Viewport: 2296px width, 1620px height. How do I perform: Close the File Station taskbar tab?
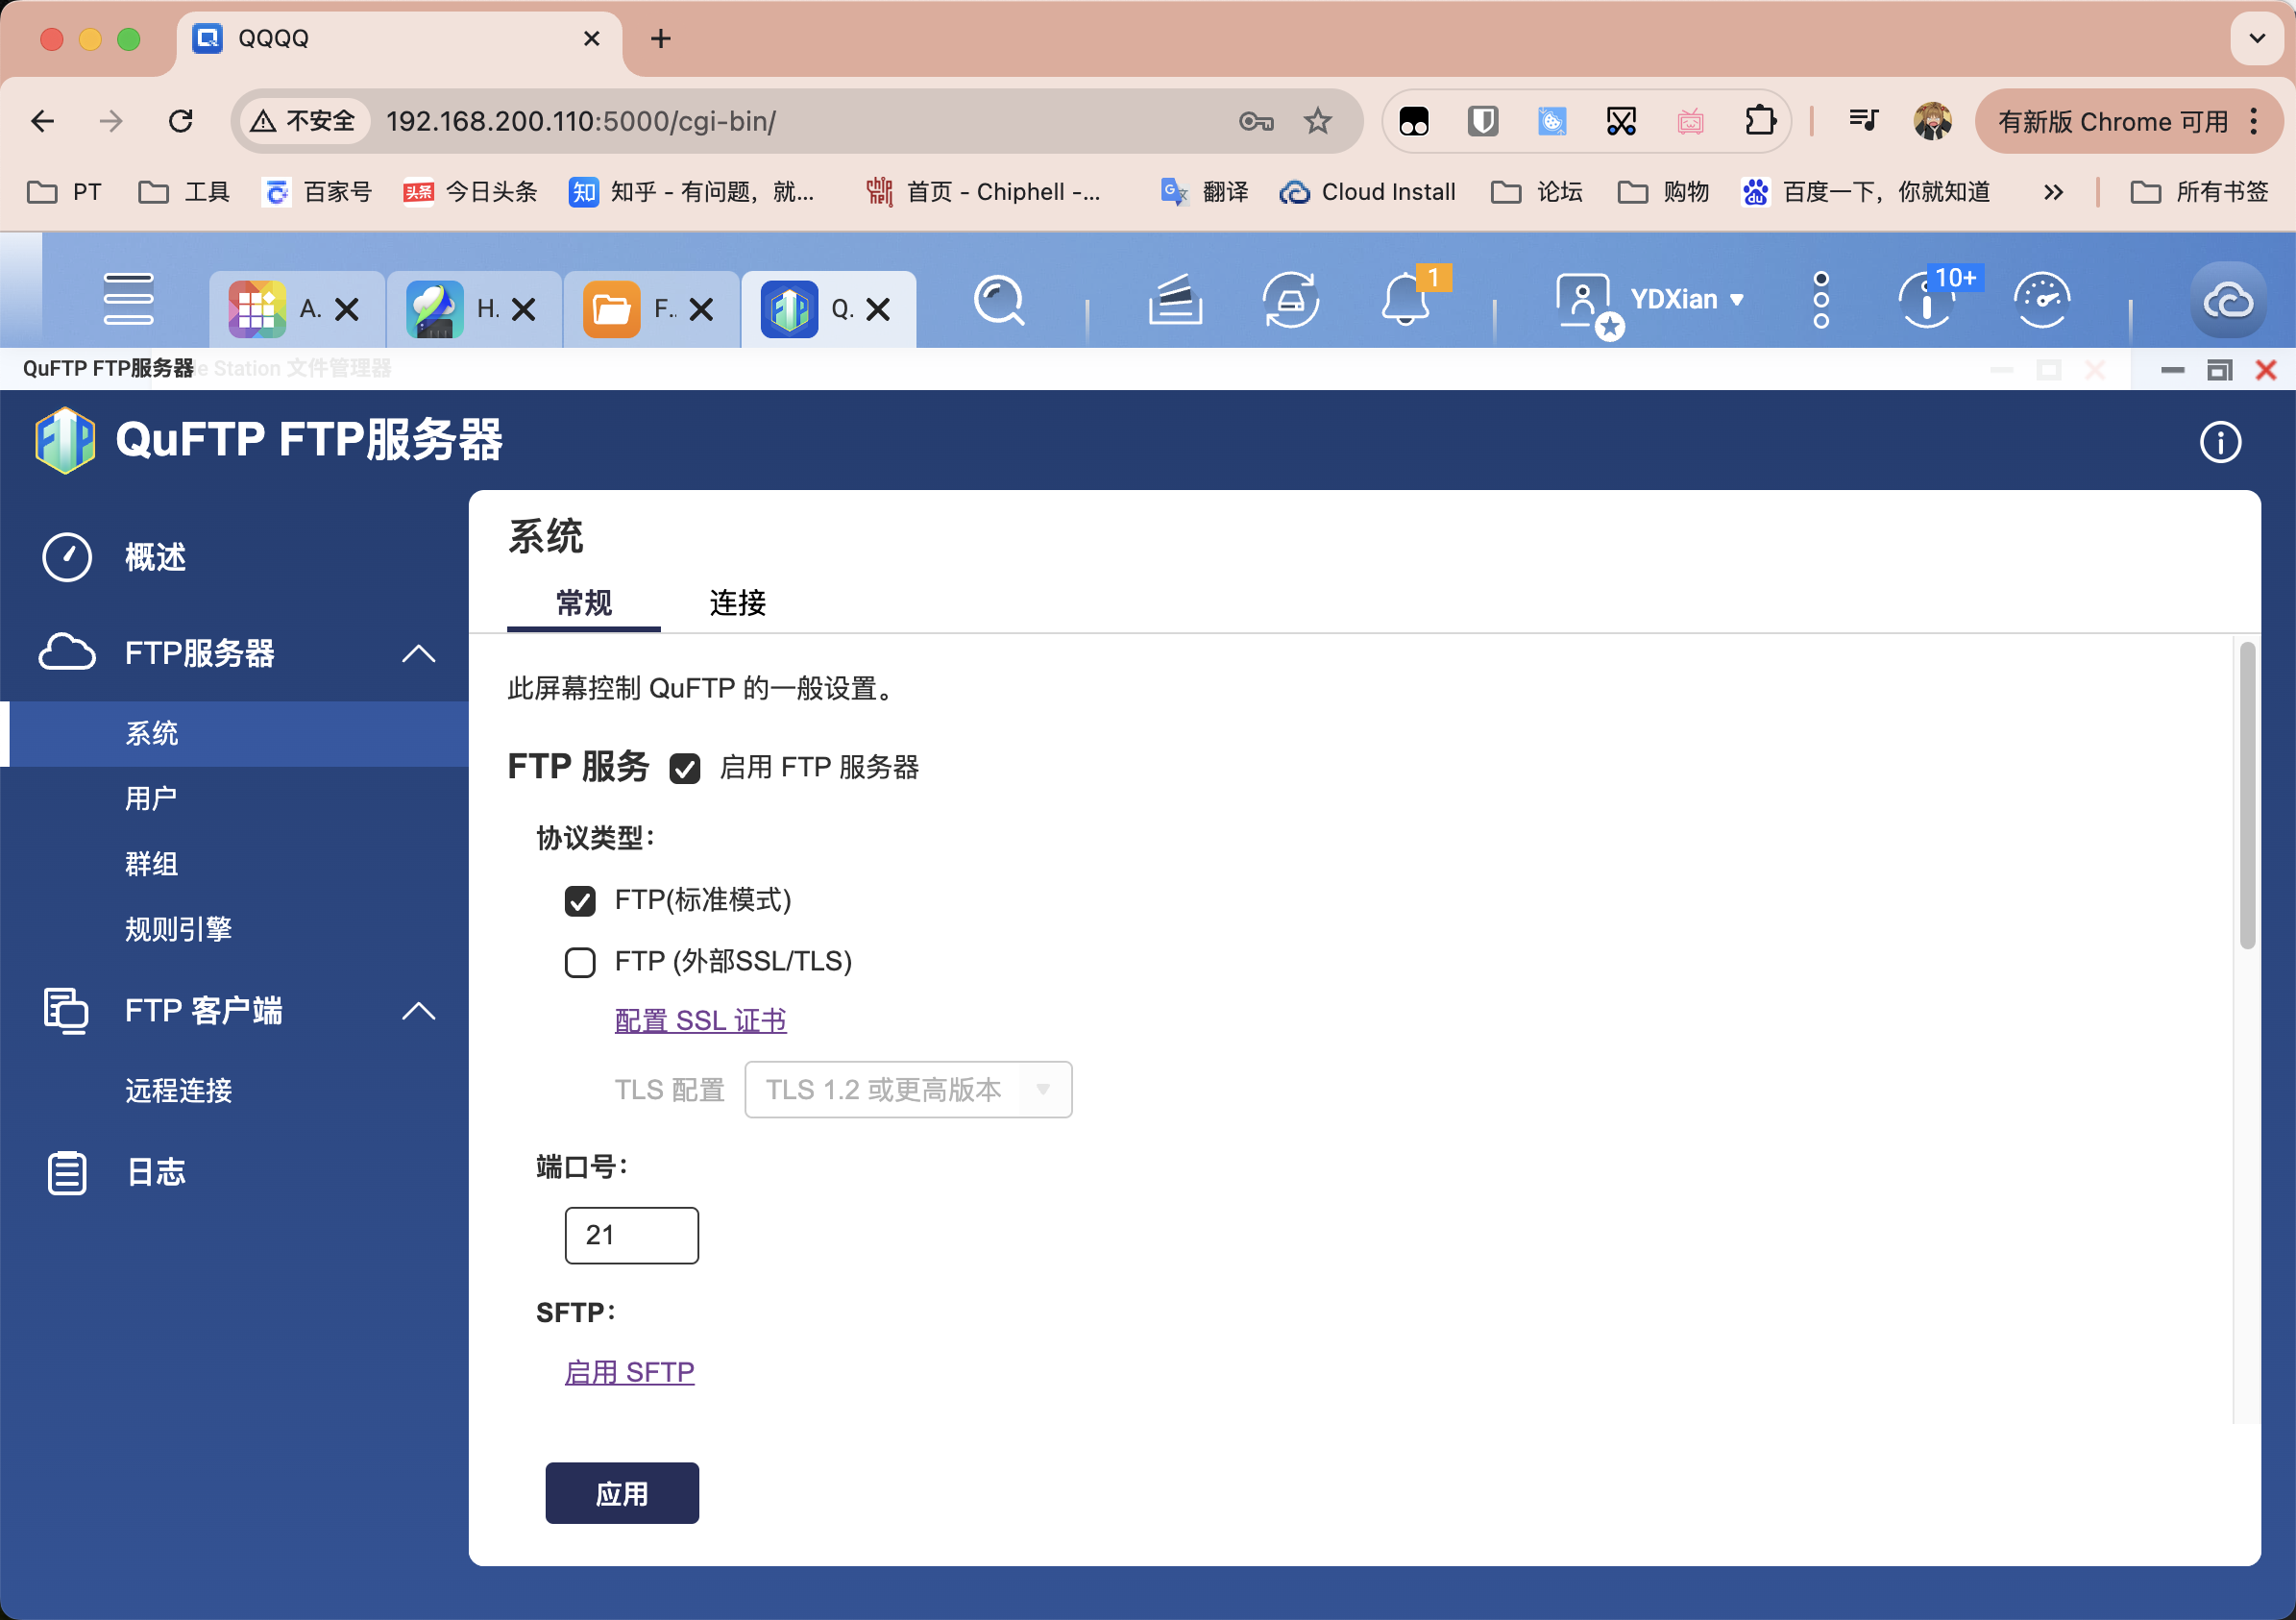(x=702, y=310)
